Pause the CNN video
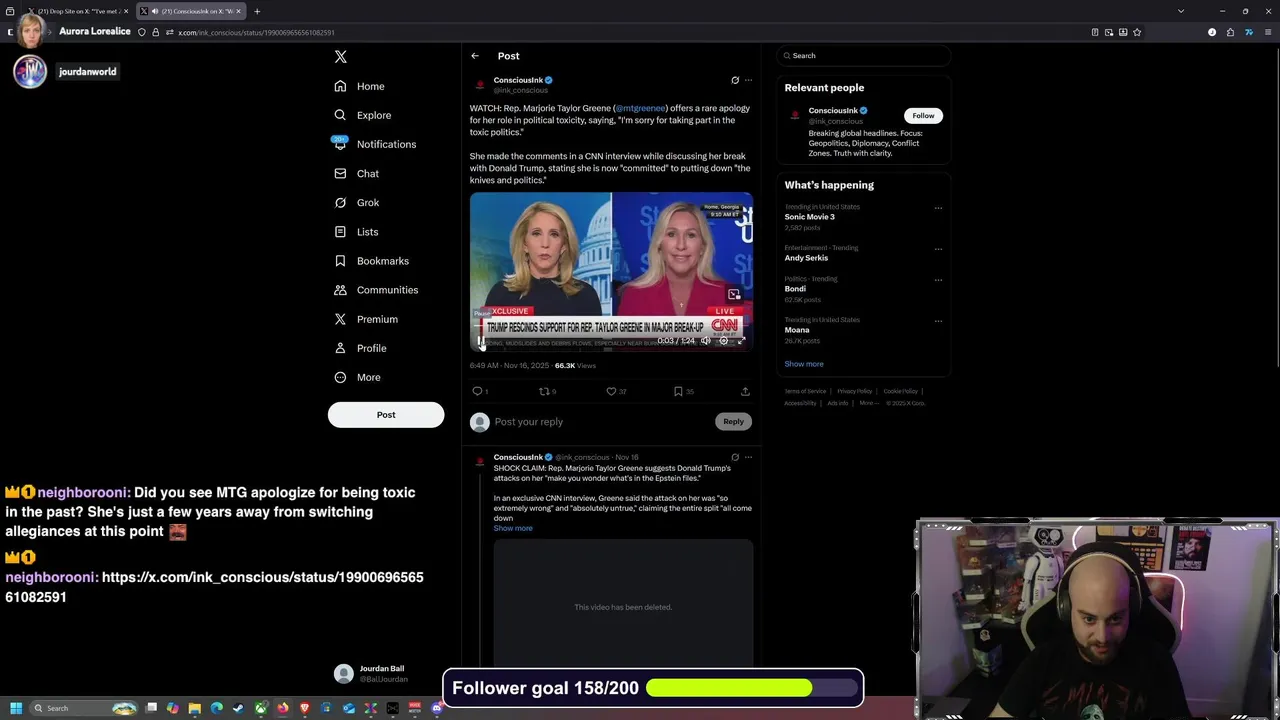 (x=481, y=341)
